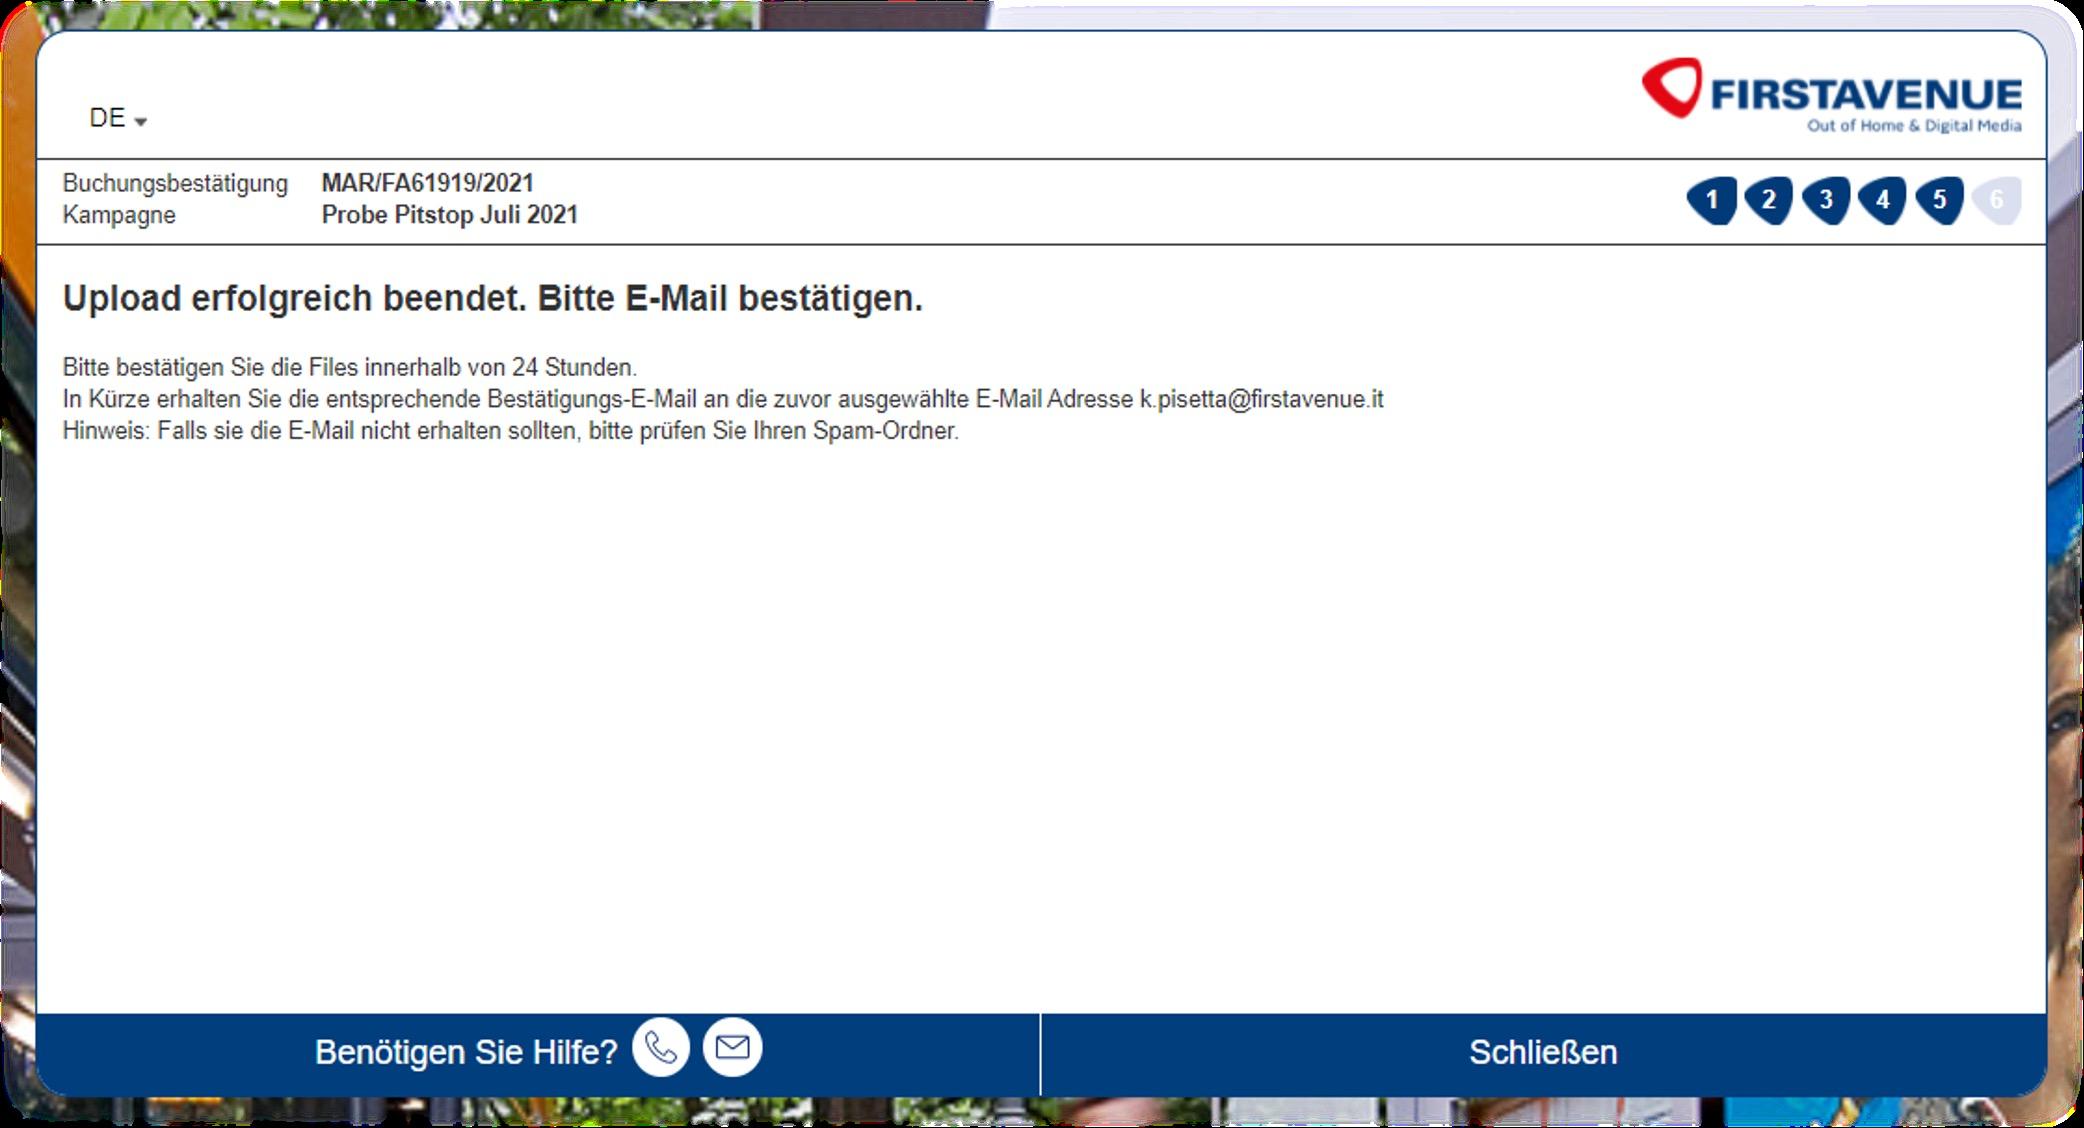Image resolution: width=2084 pixels, height=1128 pixels.
Task: Click booking number MAR/FA61919/2021
Action: (427, 183)
